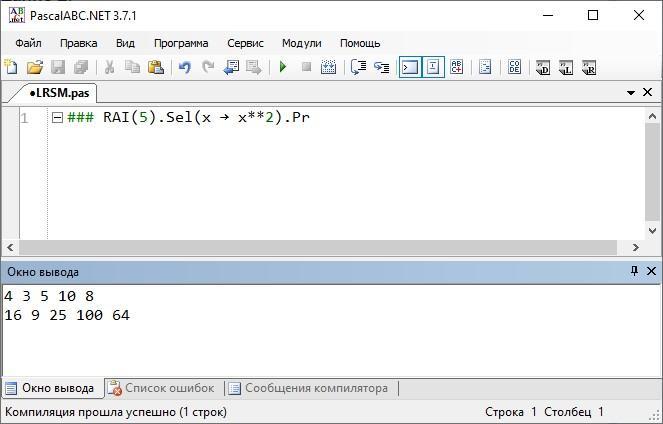
Task: Undo the last edit
Action: [185, 67]
